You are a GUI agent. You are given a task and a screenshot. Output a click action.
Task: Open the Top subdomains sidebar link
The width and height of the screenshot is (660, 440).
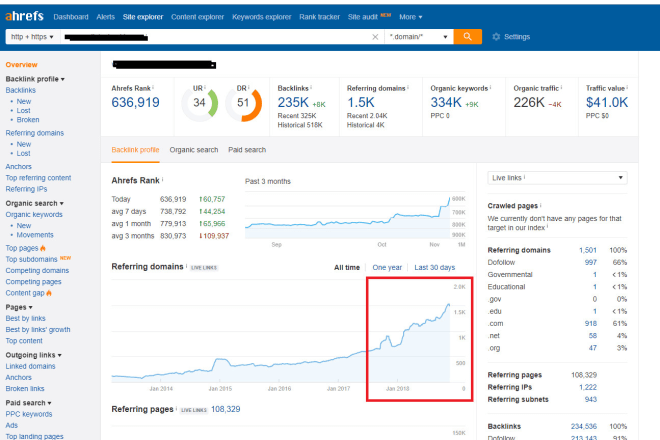tap(31, 259)
